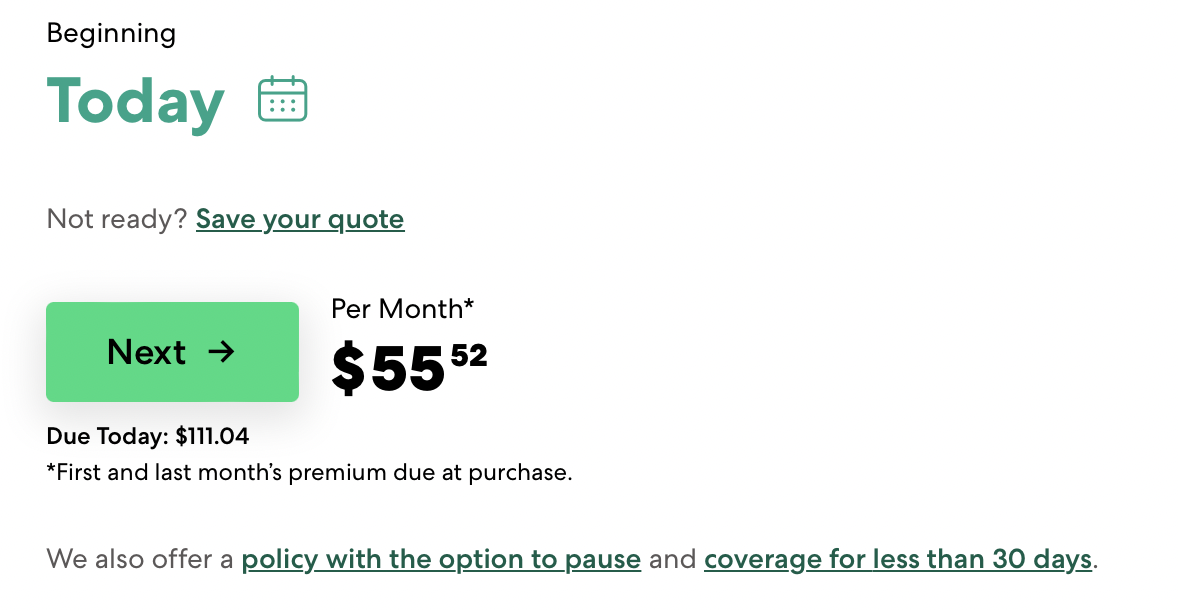Click the 'Due Today' label

[108, 436]
